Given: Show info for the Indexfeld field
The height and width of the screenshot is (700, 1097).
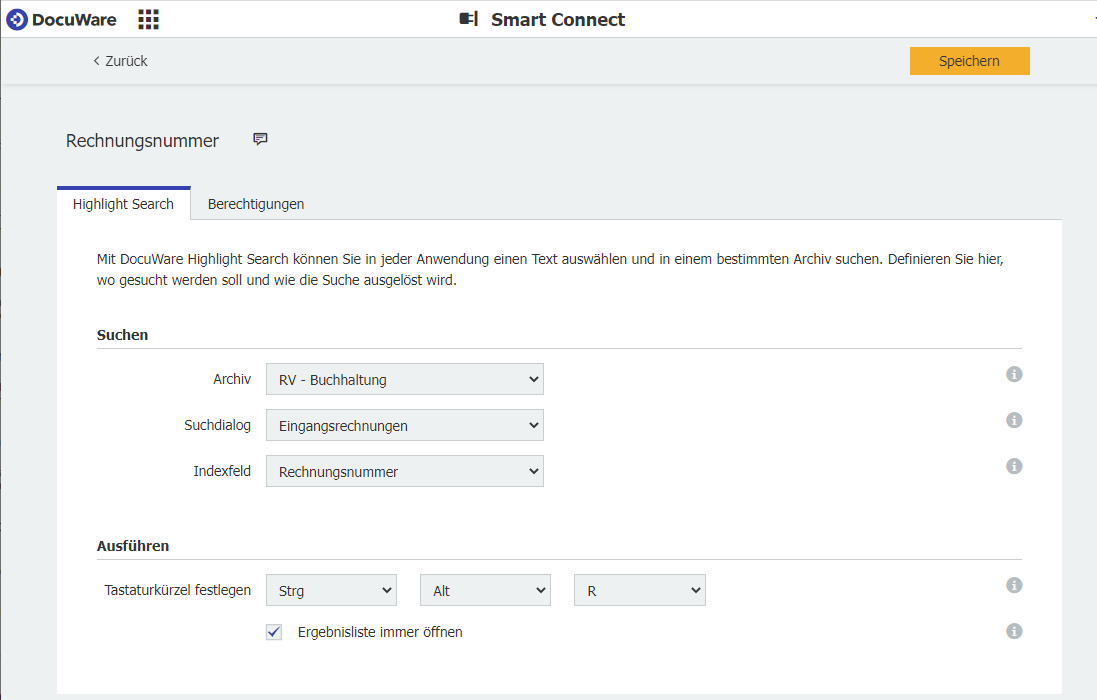Looking at the screenshot, I should (1014, 466).
